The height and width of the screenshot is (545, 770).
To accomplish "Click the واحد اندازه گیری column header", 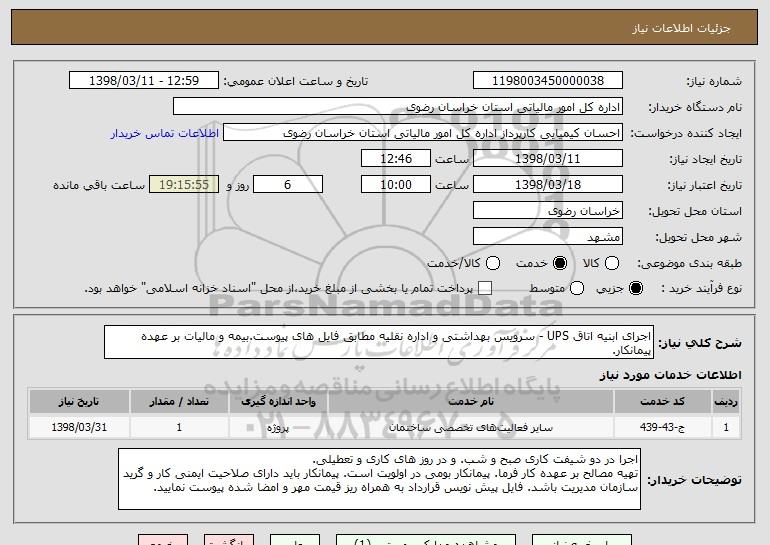I will coord(278,402).
